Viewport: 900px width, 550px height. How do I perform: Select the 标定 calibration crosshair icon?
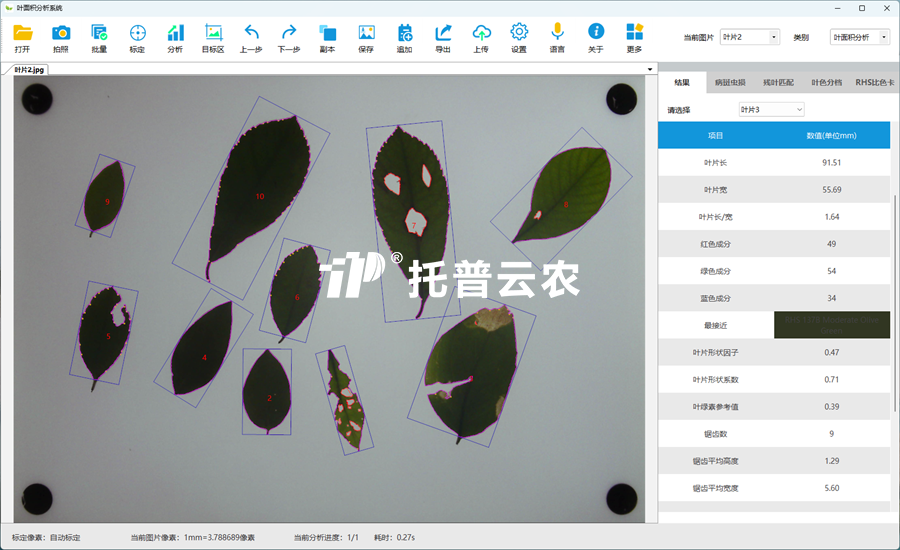coord(137,38)
